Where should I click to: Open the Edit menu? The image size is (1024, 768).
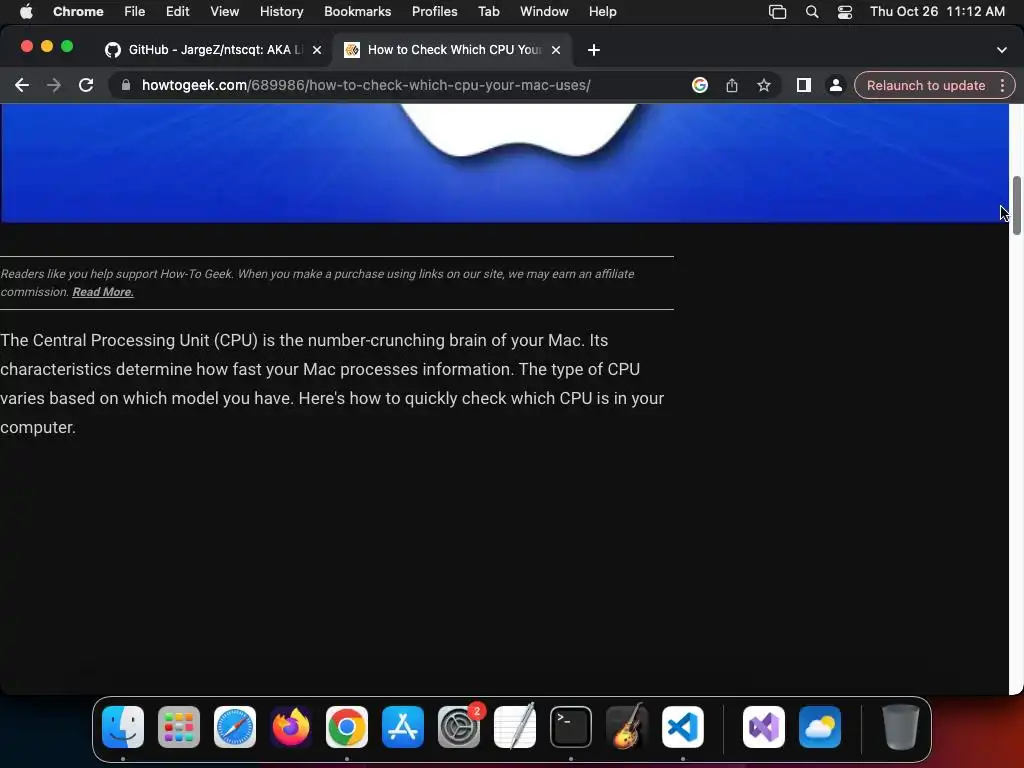pos(177,11)
